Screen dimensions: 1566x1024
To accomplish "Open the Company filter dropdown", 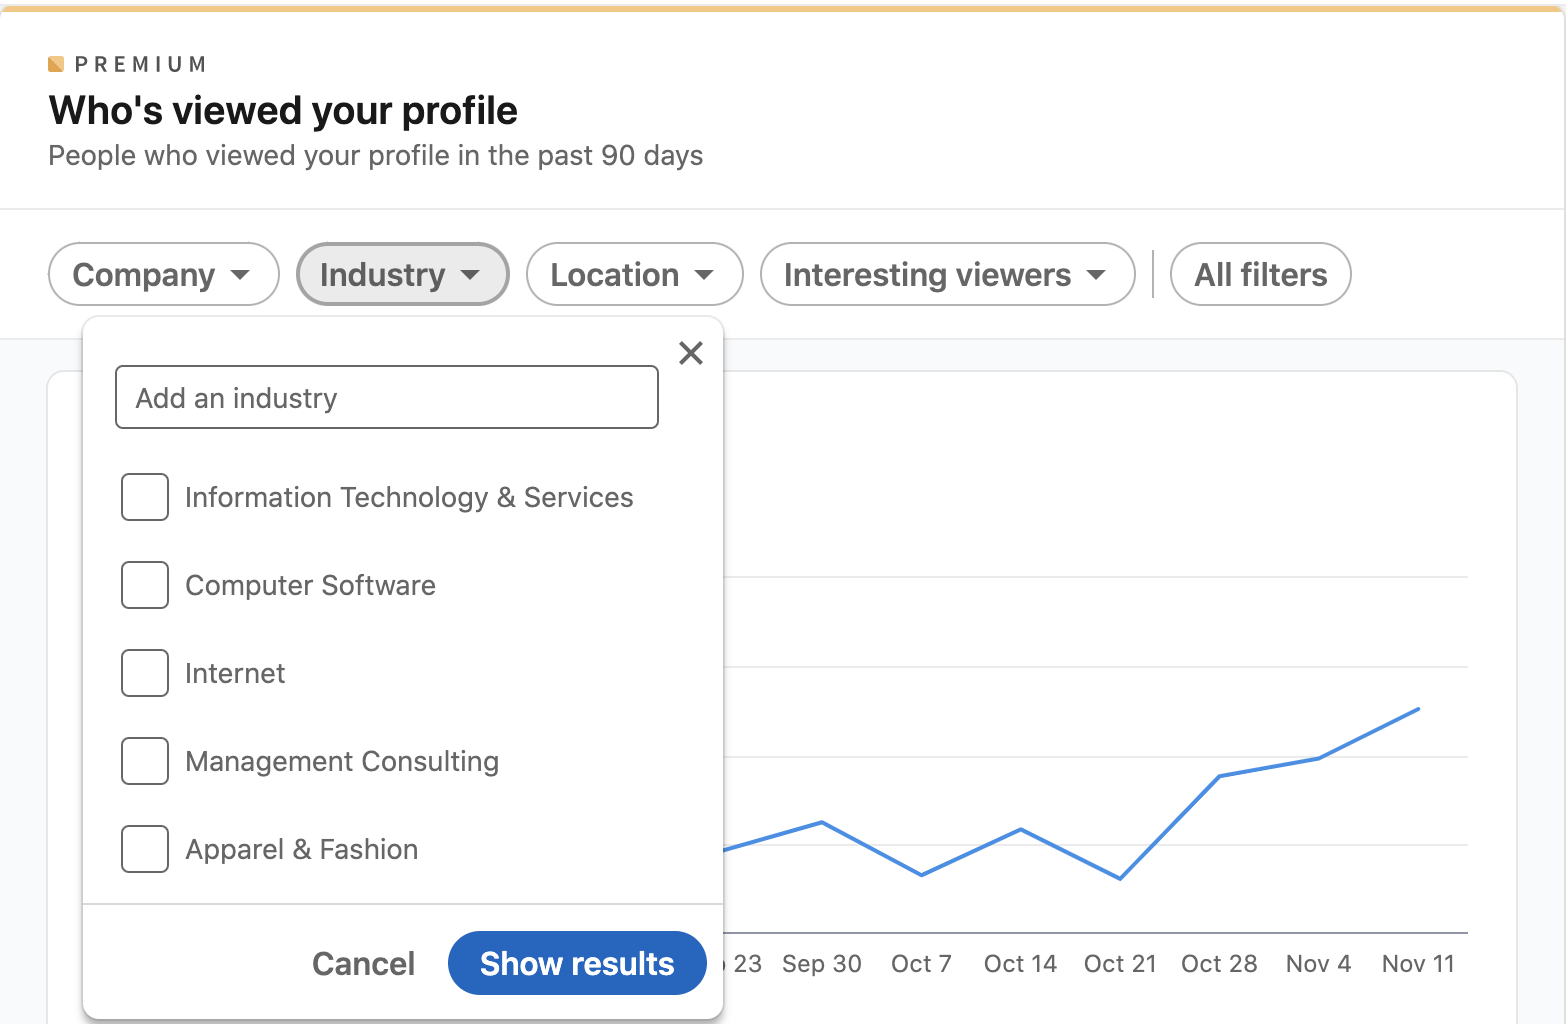I will (163, 274).
